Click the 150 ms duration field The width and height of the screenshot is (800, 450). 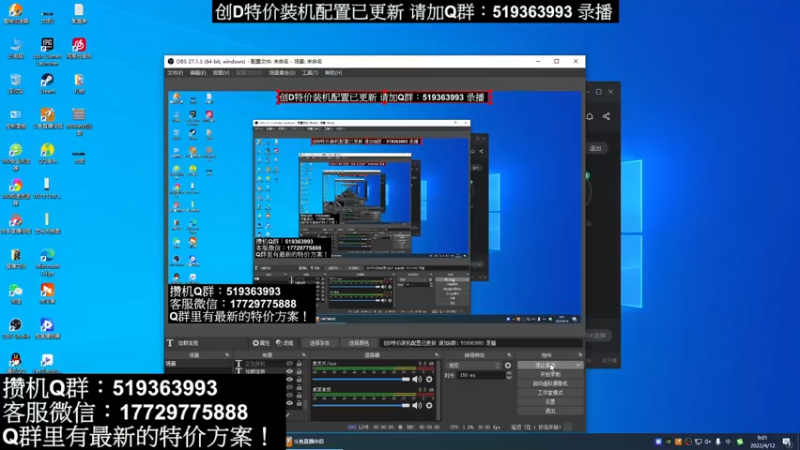(481, 376)
